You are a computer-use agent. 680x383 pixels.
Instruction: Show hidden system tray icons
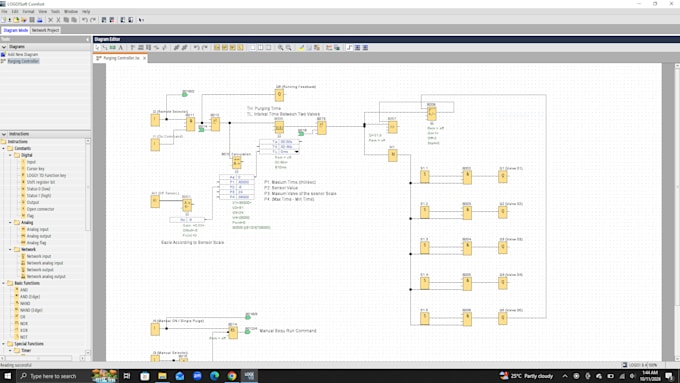point(565,376)
